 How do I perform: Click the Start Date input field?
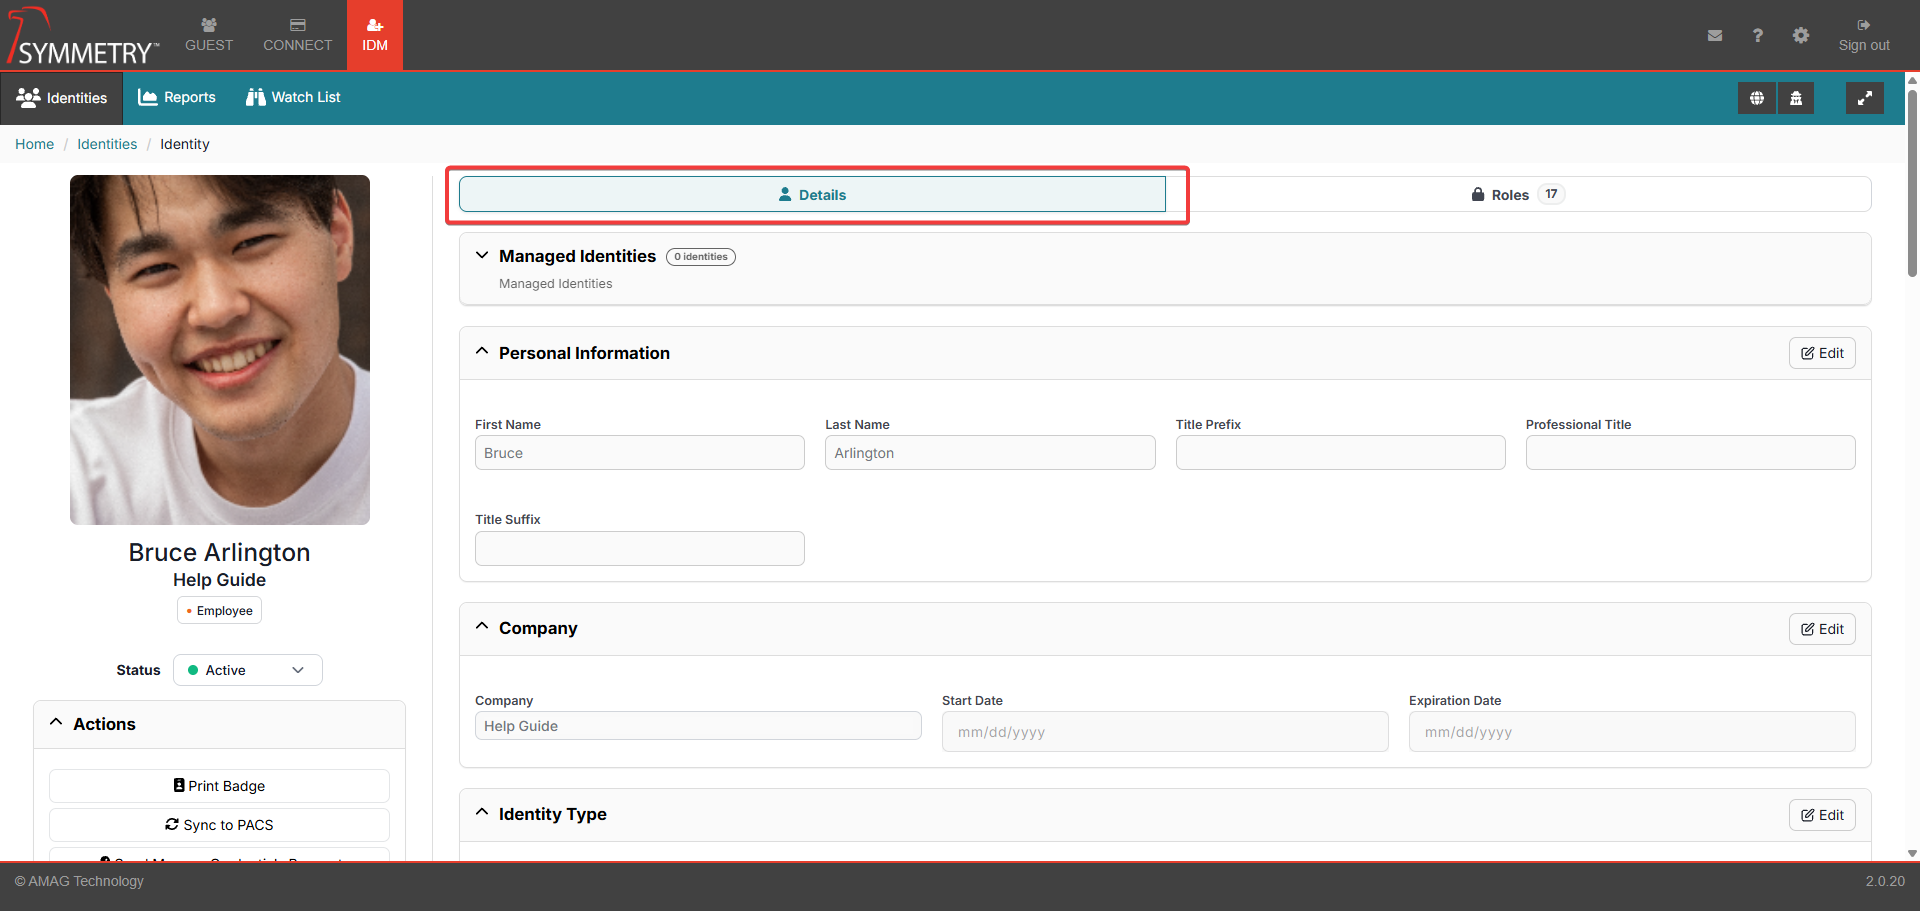[x=1164, y=732]
